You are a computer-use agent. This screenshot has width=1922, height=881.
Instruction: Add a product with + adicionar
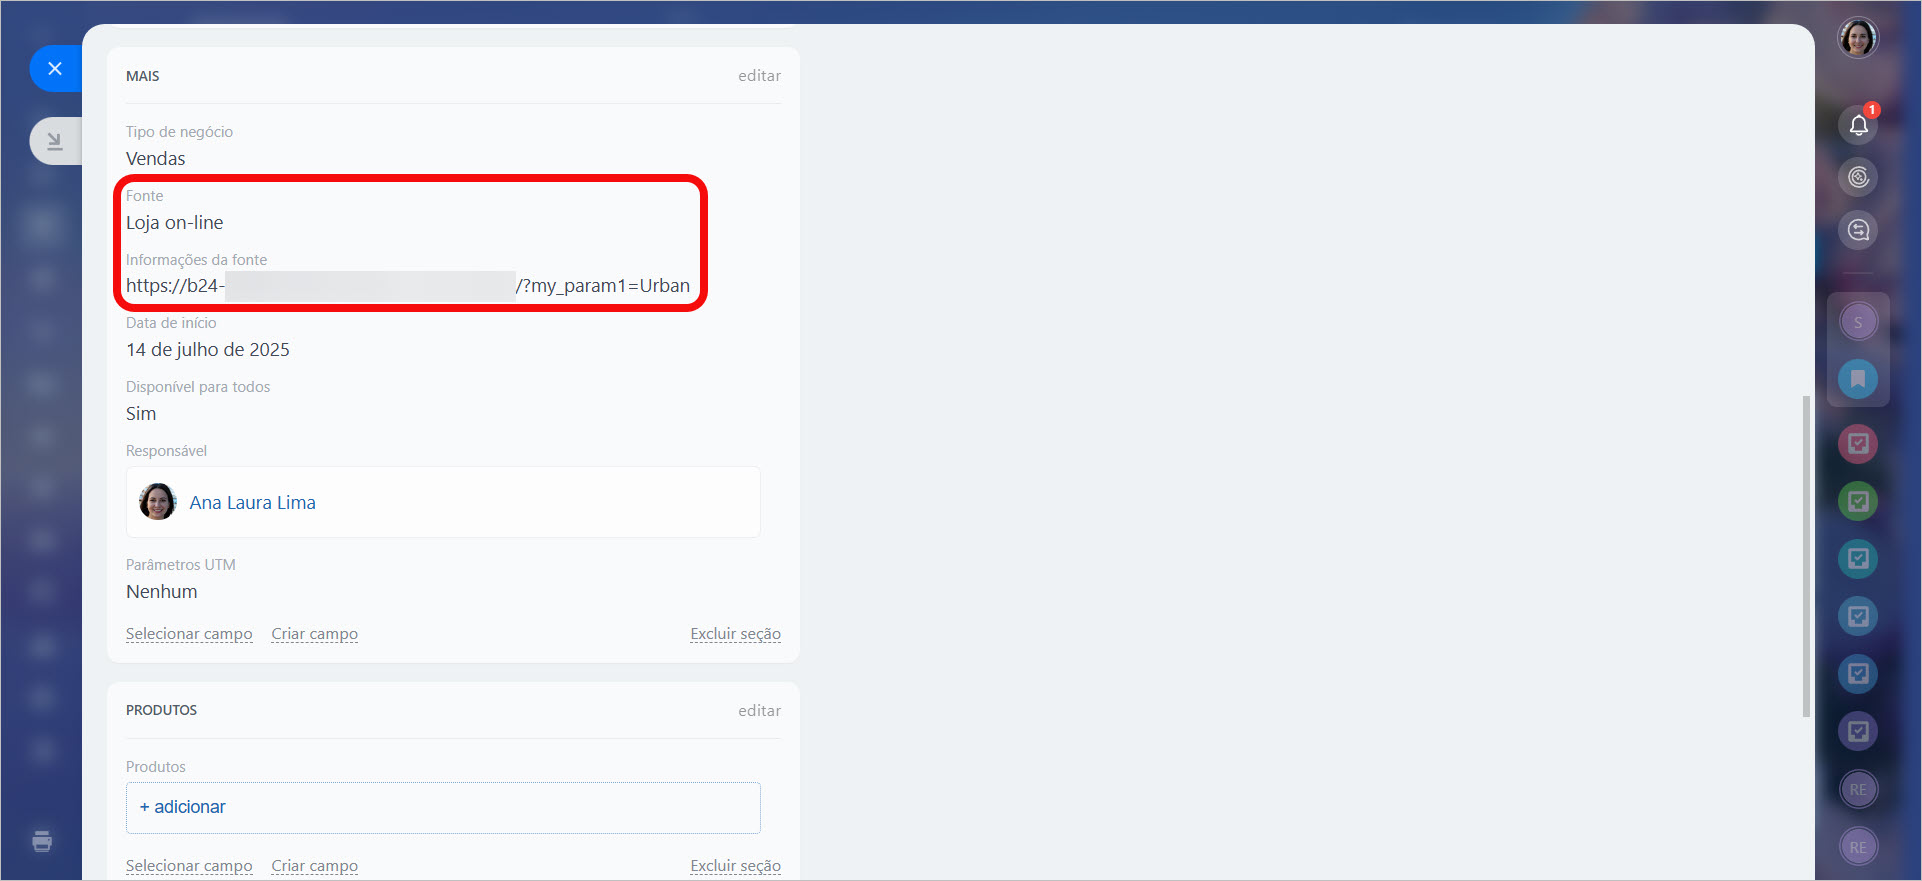pos(183,807)
